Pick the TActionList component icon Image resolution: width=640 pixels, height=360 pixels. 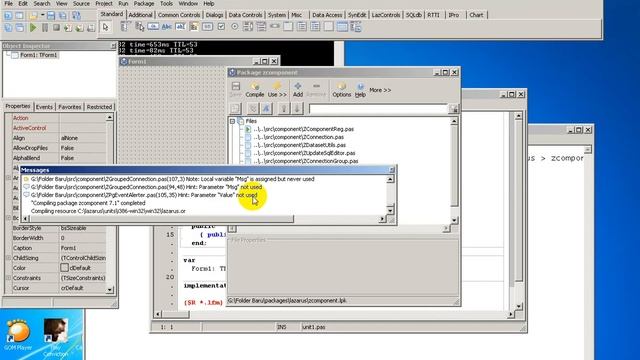click(356, 27)
